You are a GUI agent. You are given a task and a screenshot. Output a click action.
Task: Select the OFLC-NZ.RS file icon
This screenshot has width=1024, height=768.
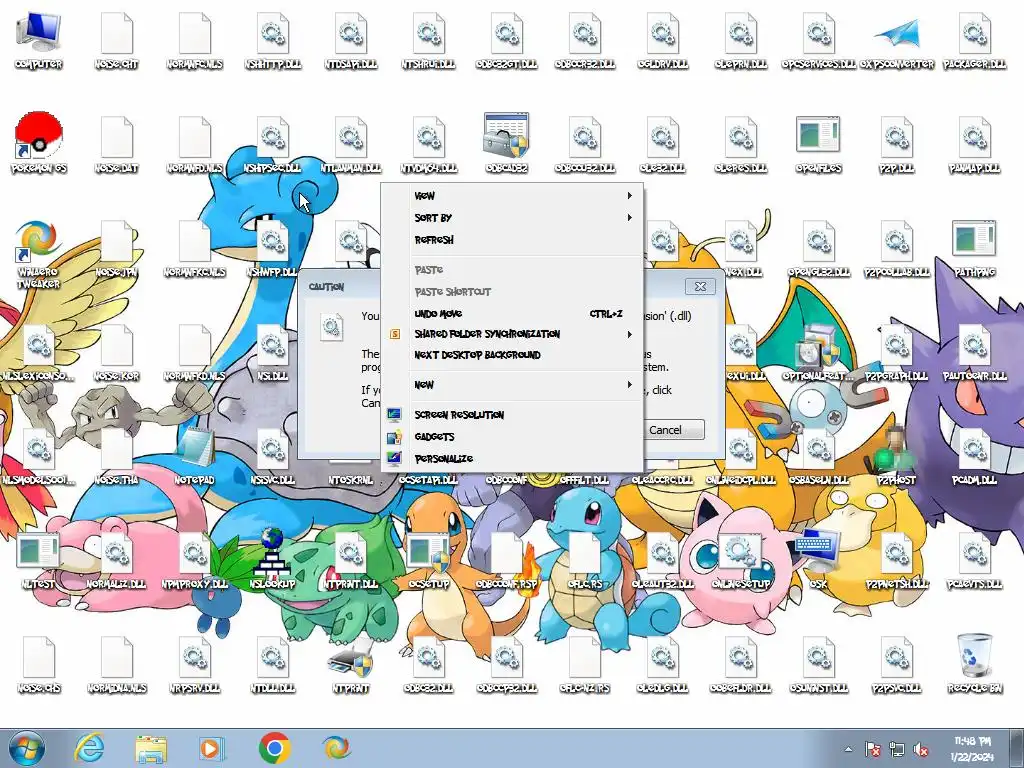click(x=584, y=664)
